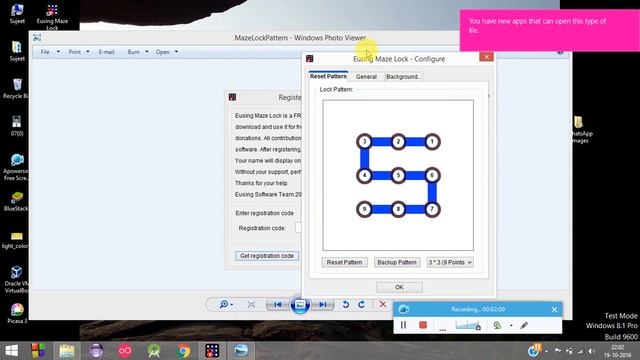Launch the Picasa 3 desktop shortcut
640x360 pixels.
point(17,313)
